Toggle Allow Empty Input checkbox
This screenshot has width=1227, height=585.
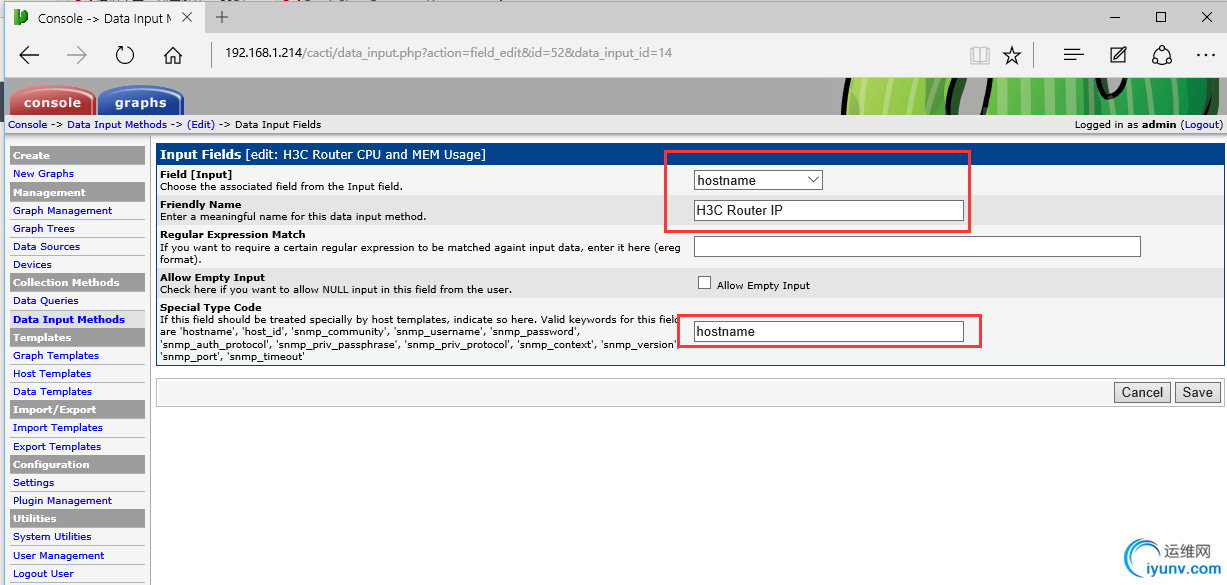pyautogui.click(x=704, y=283)
